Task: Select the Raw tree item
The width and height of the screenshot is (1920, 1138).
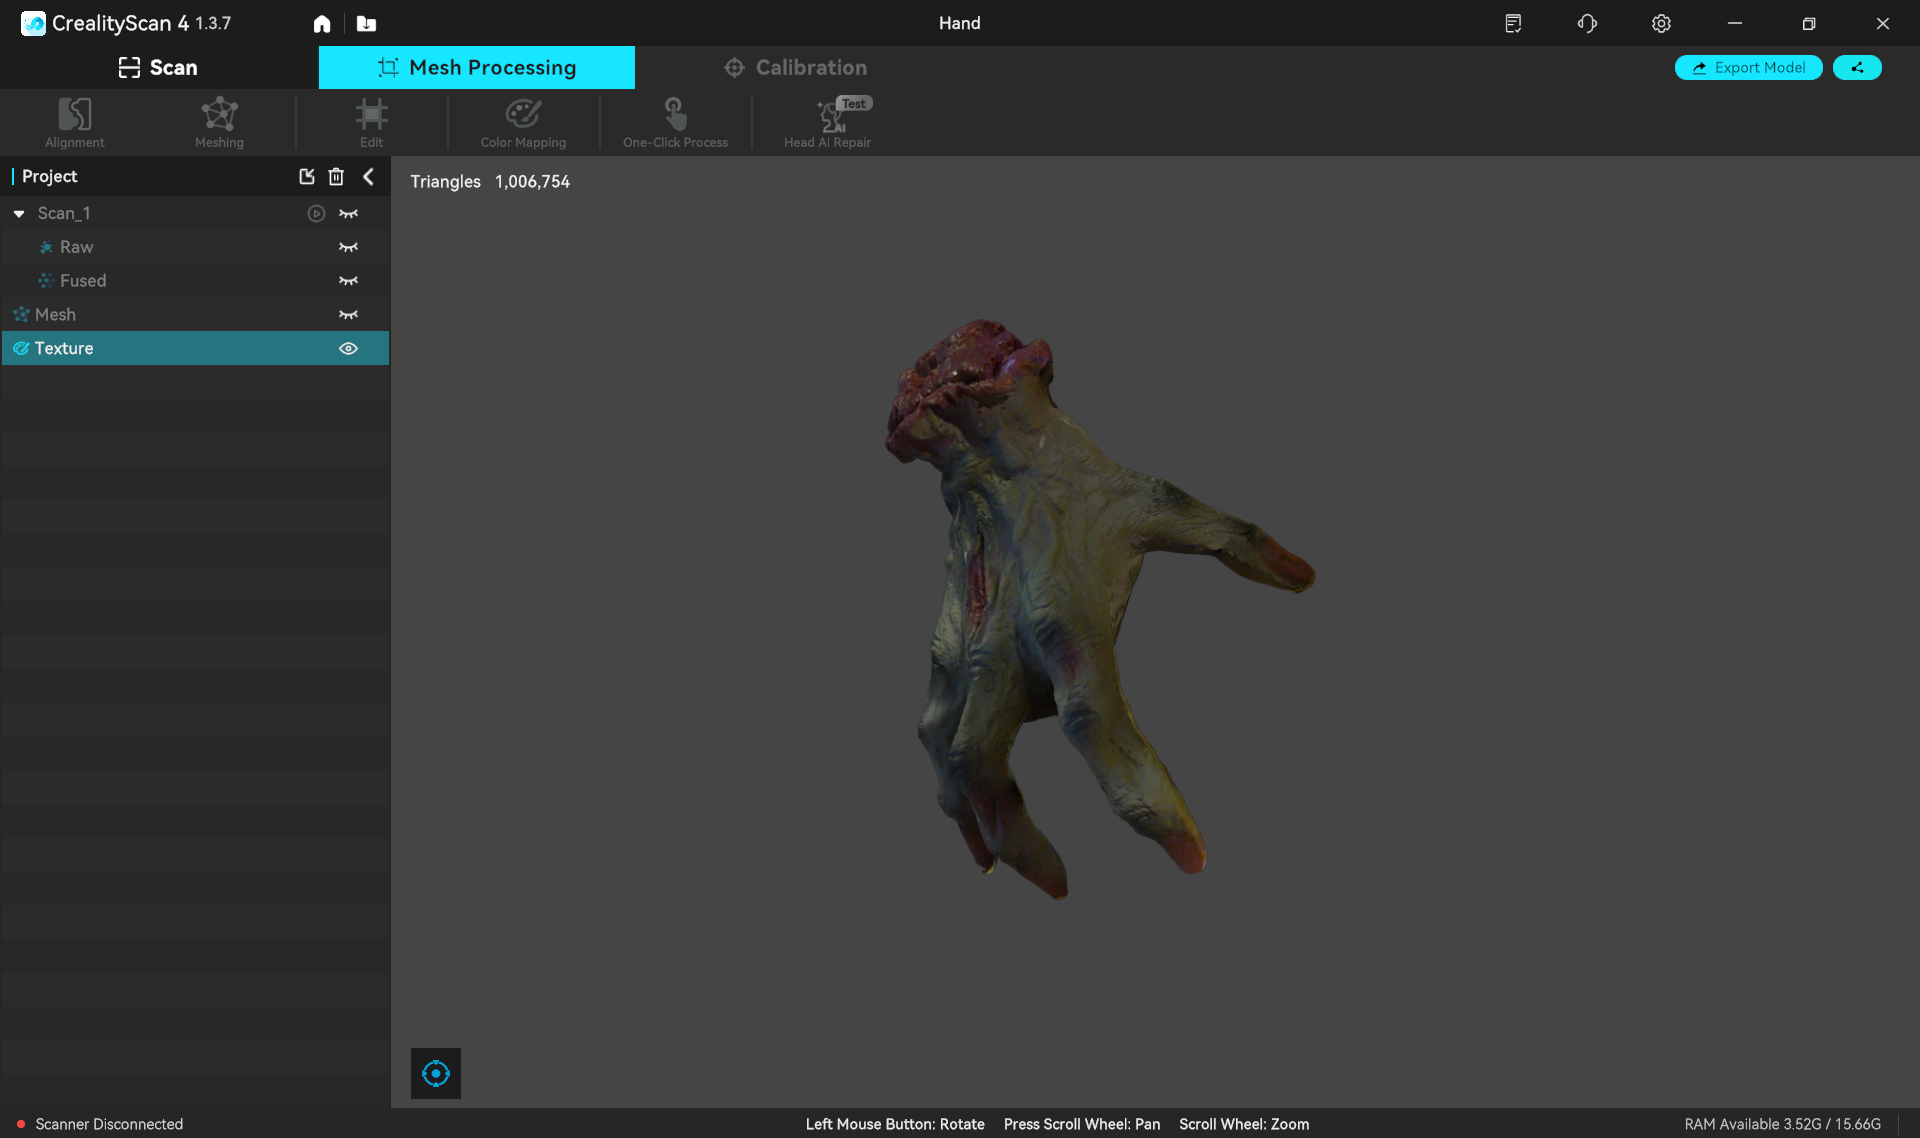Action: tap(76, 247)
